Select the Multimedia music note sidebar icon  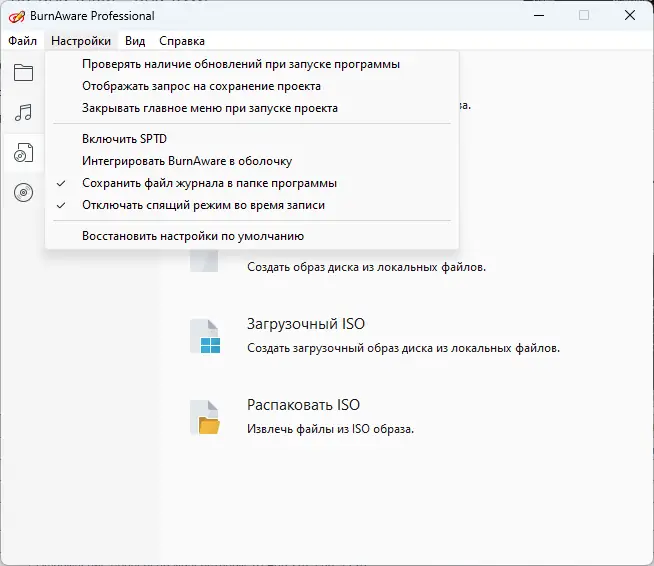23,113
